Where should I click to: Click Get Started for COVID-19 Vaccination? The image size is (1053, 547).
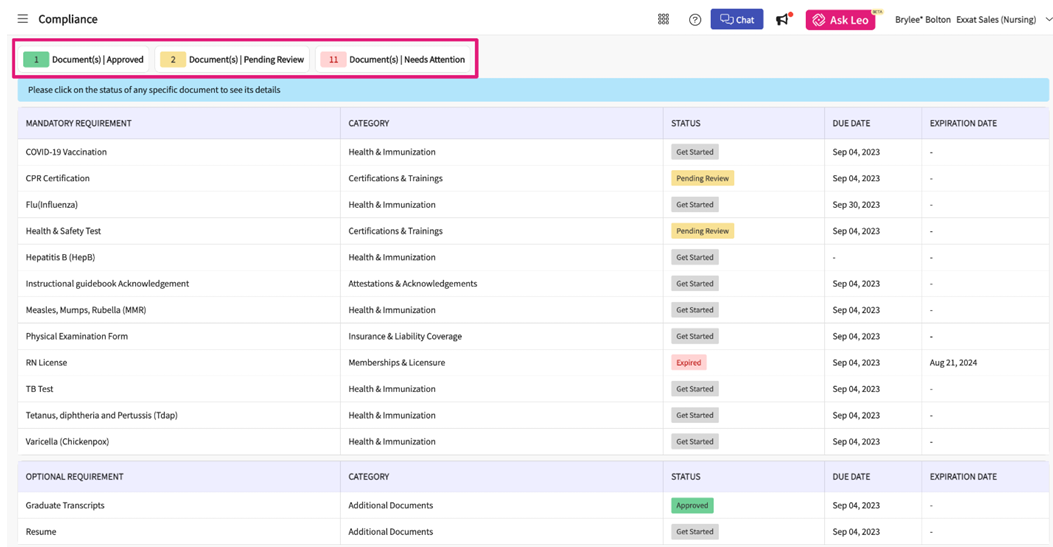coord(694,152)
